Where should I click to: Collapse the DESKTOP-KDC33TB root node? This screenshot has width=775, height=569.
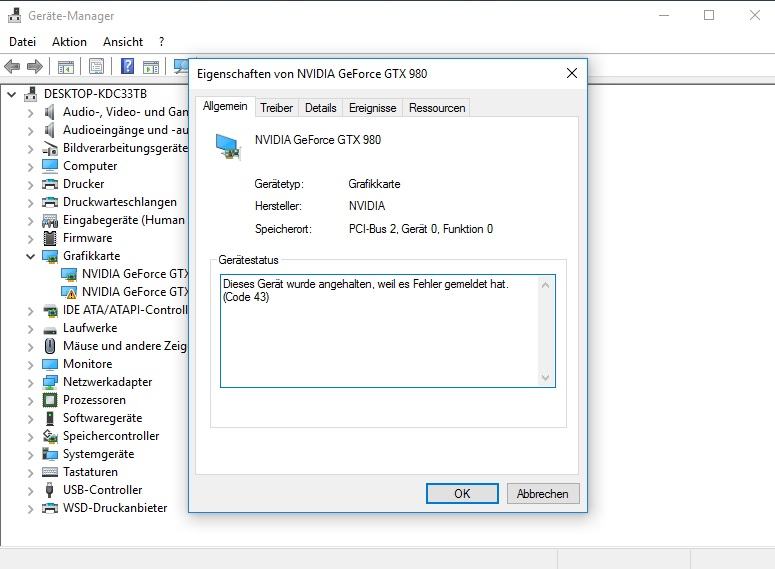[x=12, y=94]
